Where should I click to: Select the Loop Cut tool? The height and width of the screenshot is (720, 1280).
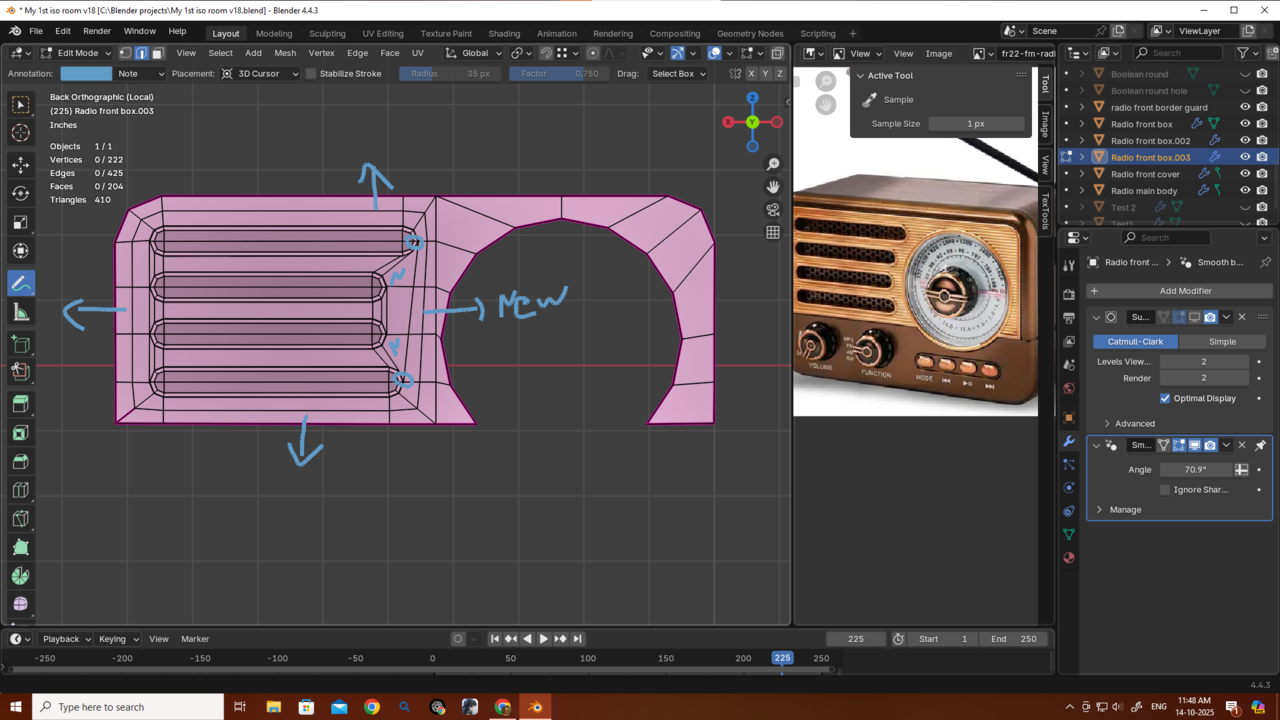[20, 490]
